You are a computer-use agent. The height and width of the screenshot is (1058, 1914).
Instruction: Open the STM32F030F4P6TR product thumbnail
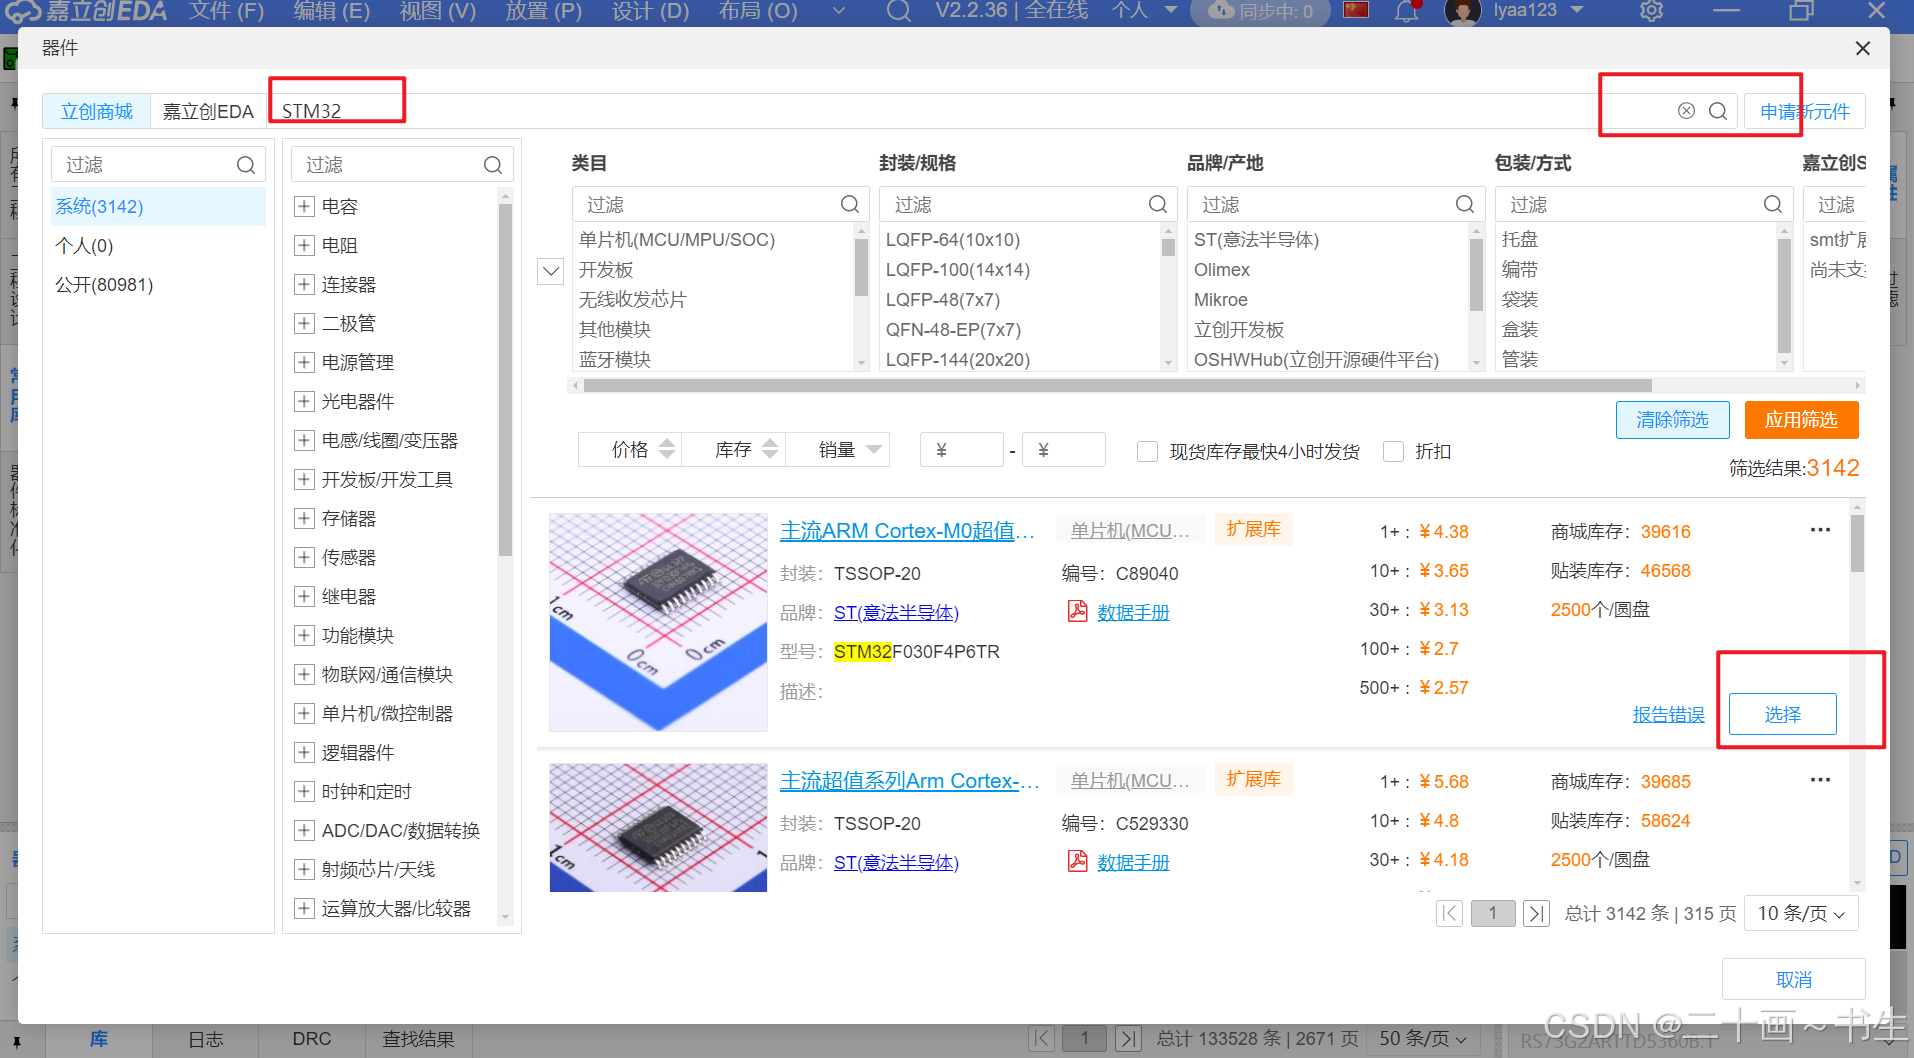[658, 622]
